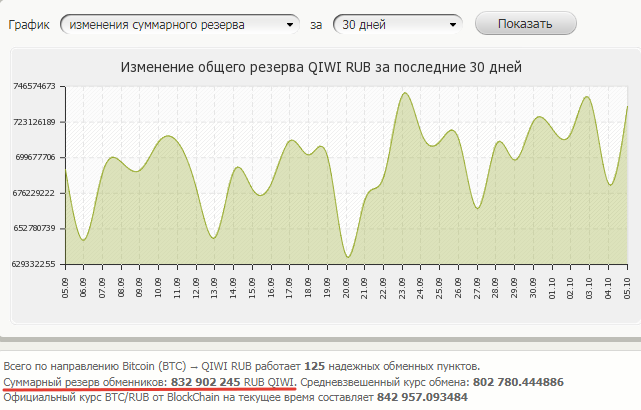
Task: Click the x-axis date 07.09
Action: 102,288
